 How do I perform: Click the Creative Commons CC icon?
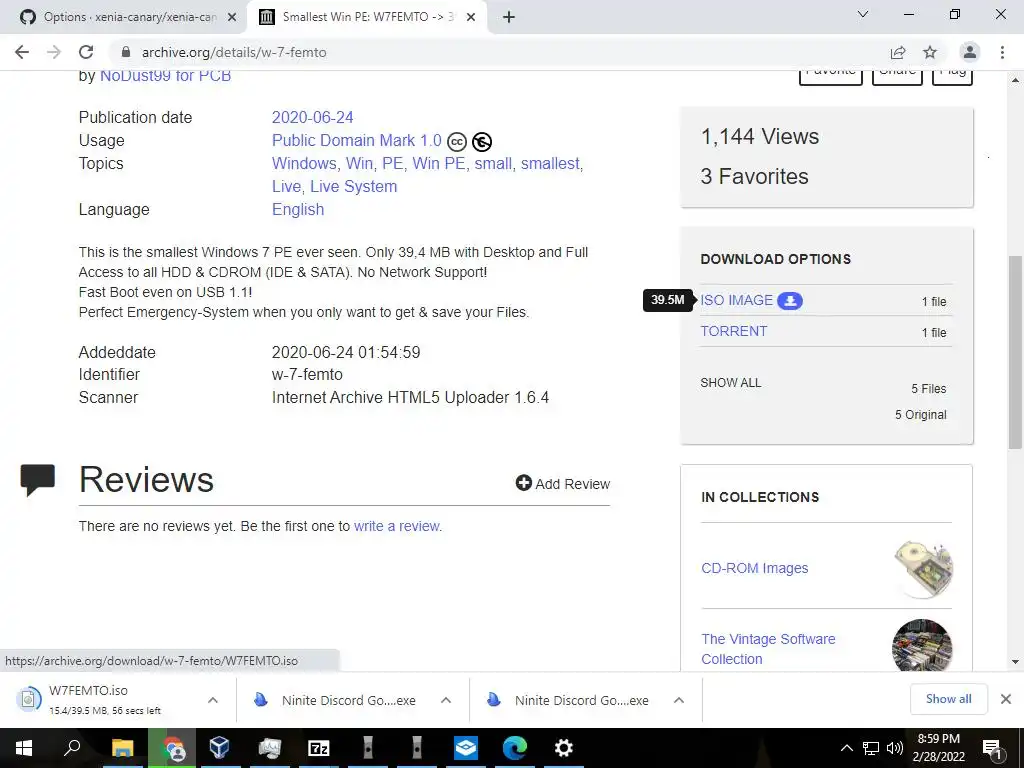(457, 142)
